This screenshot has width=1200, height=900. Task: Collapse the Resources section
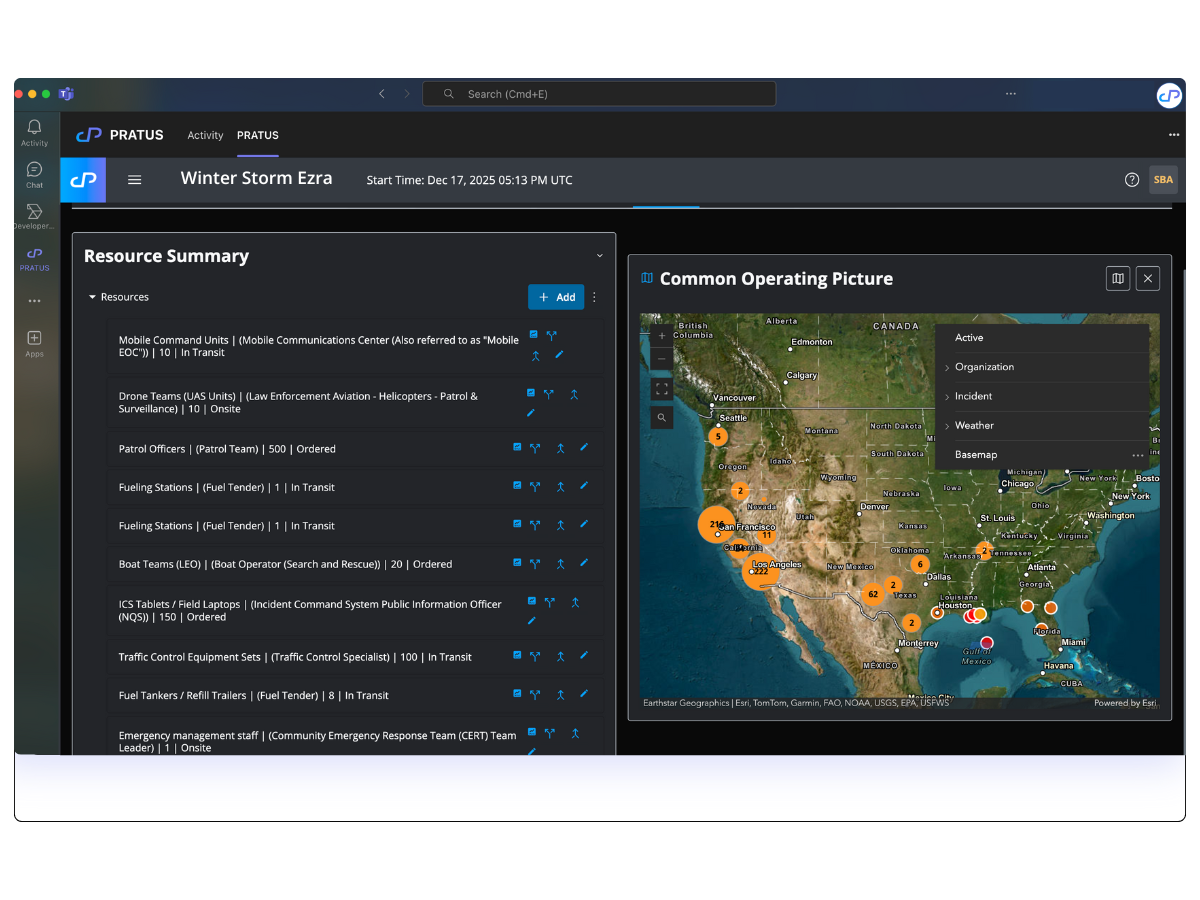point(93,296)
